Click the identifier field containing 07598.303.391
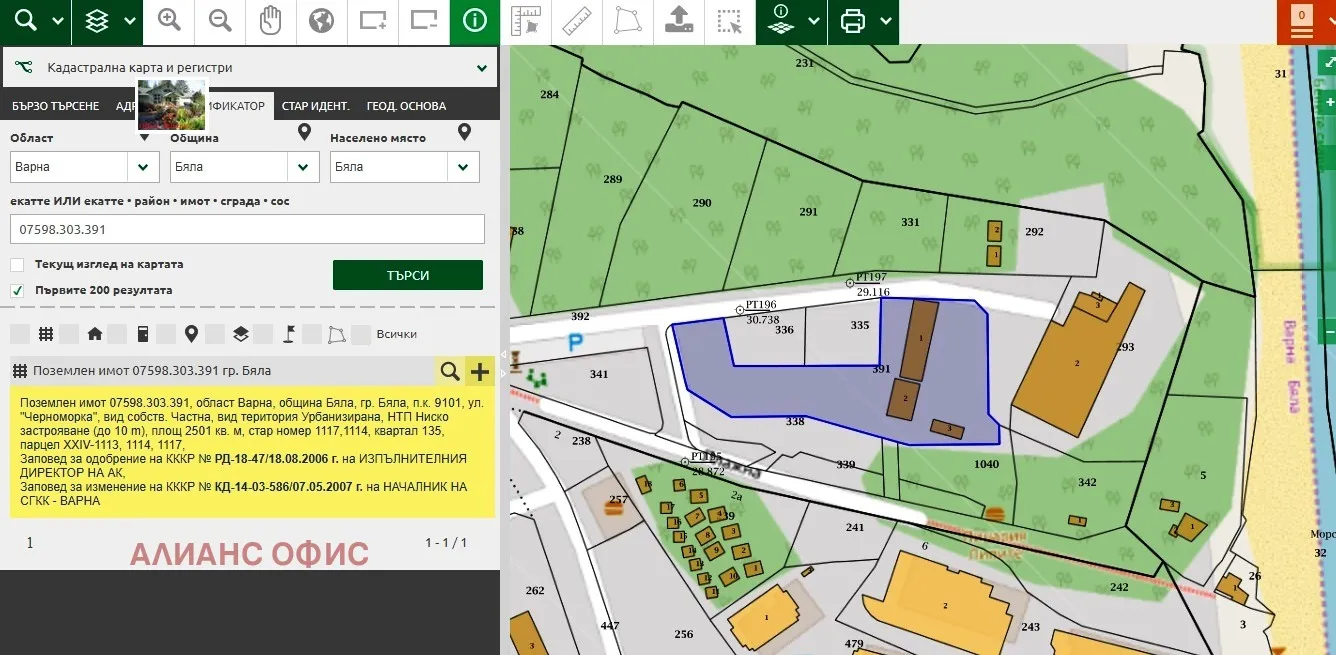This screenshot has width=1336, height=655. pyautogui.click(x=247, y=229)
